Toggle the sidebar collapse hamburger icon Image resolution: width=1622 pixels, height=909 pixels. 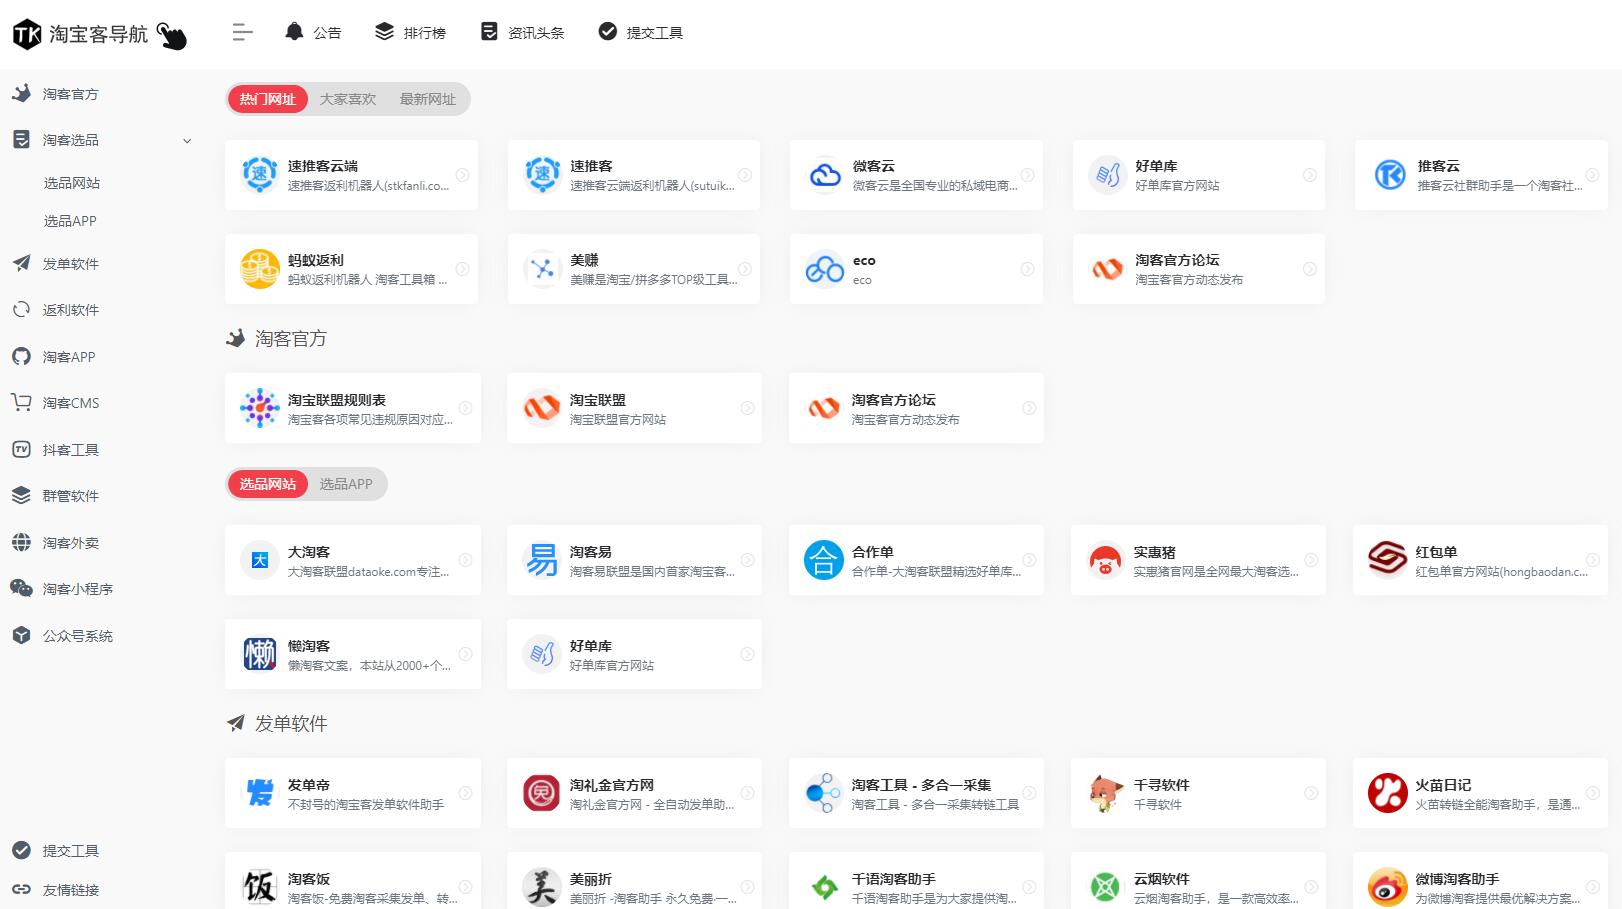click(x=242, y=32)
